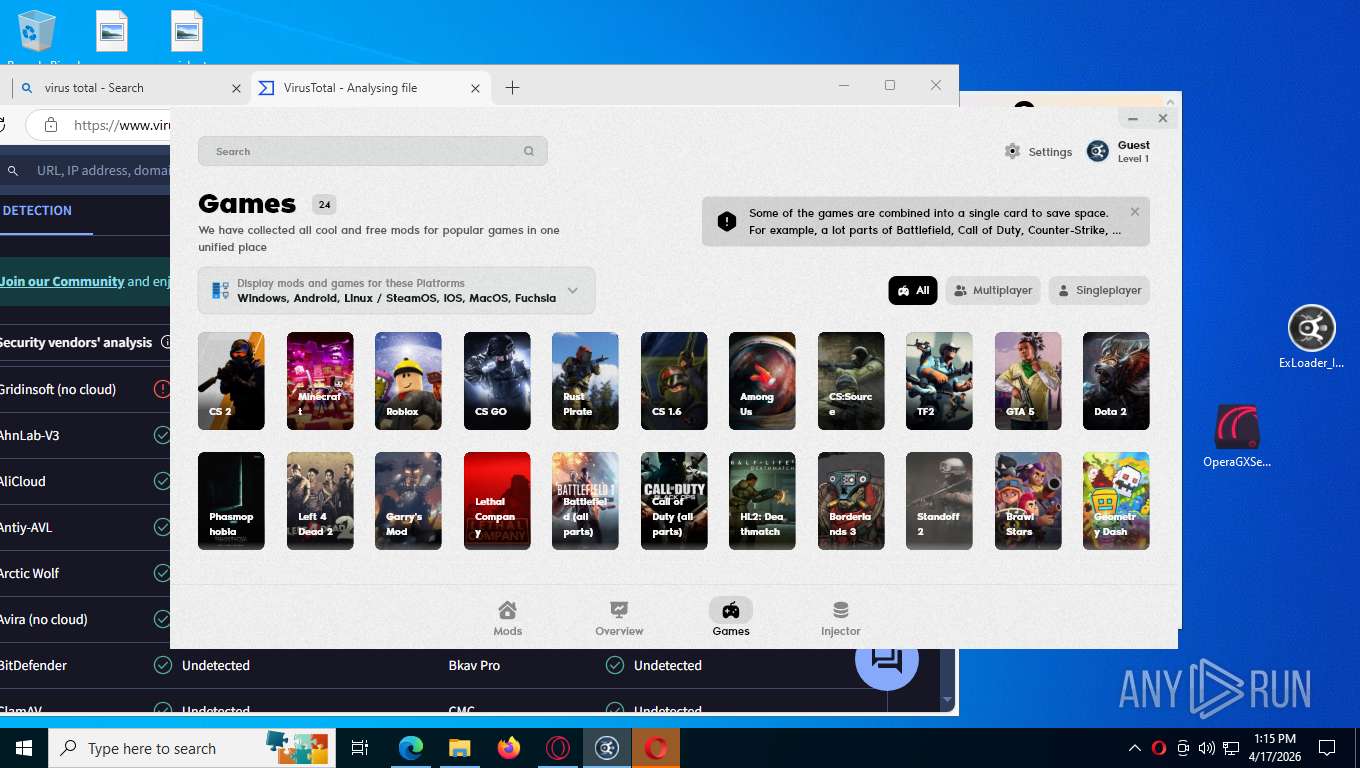Open the Dota 2 game card
This screenshot has width=1360, height=768.
click(x=1116, y=381)
